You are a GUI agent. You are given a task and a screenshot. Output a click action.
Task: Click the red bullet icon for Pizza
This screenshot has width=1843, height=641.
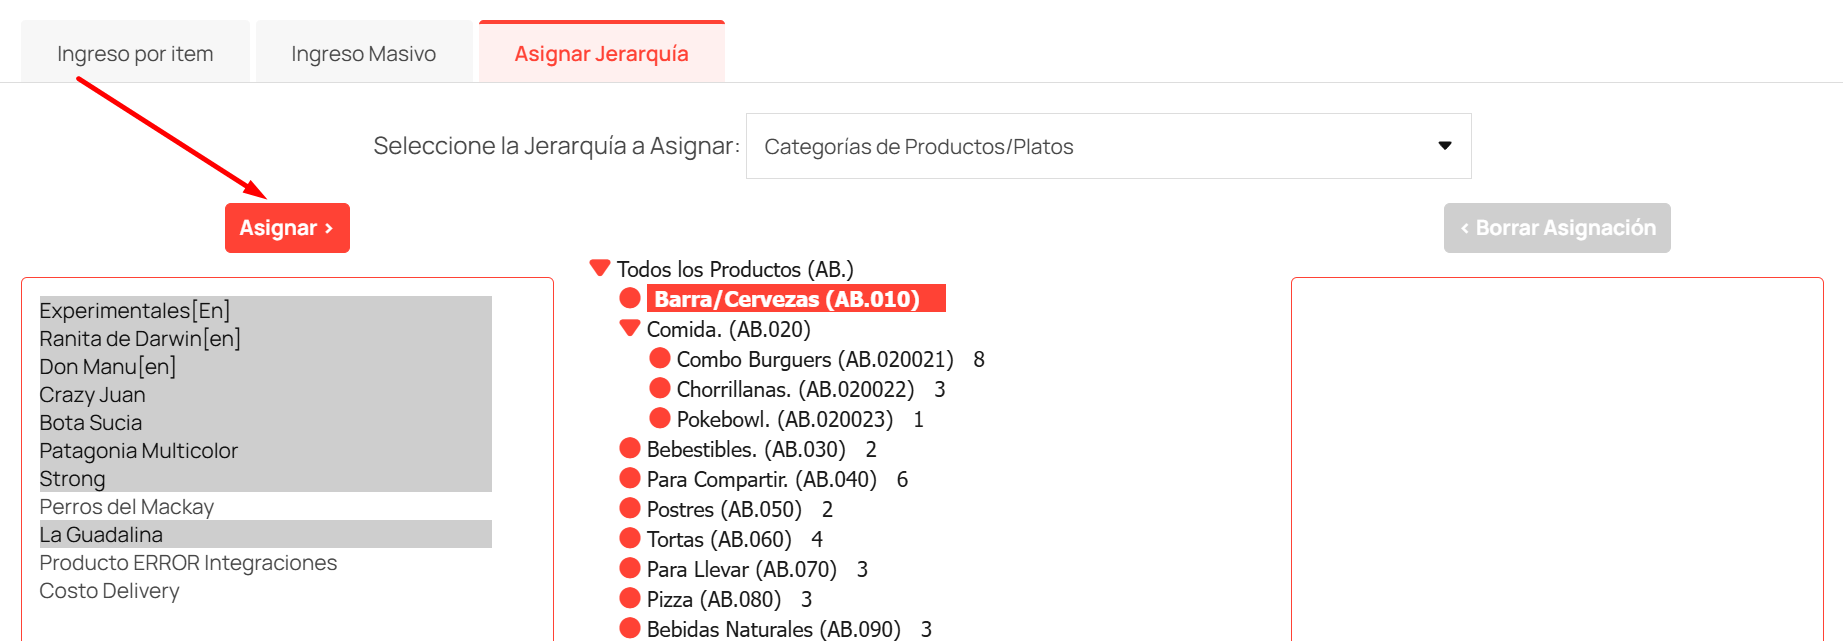click(x=630, y=598)
